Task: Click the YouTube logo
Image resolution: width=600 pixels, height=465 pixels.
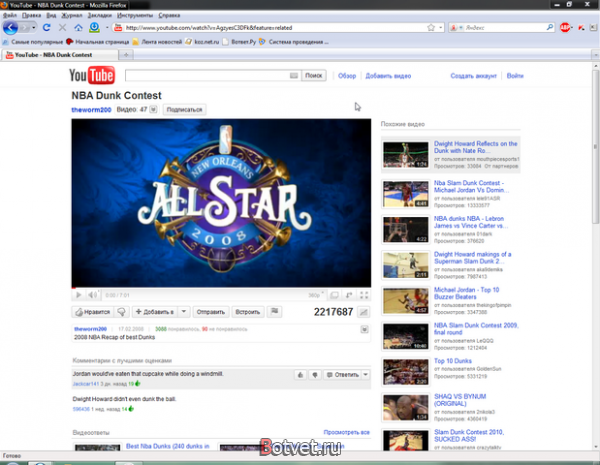Action: click(x=92, y=75)
